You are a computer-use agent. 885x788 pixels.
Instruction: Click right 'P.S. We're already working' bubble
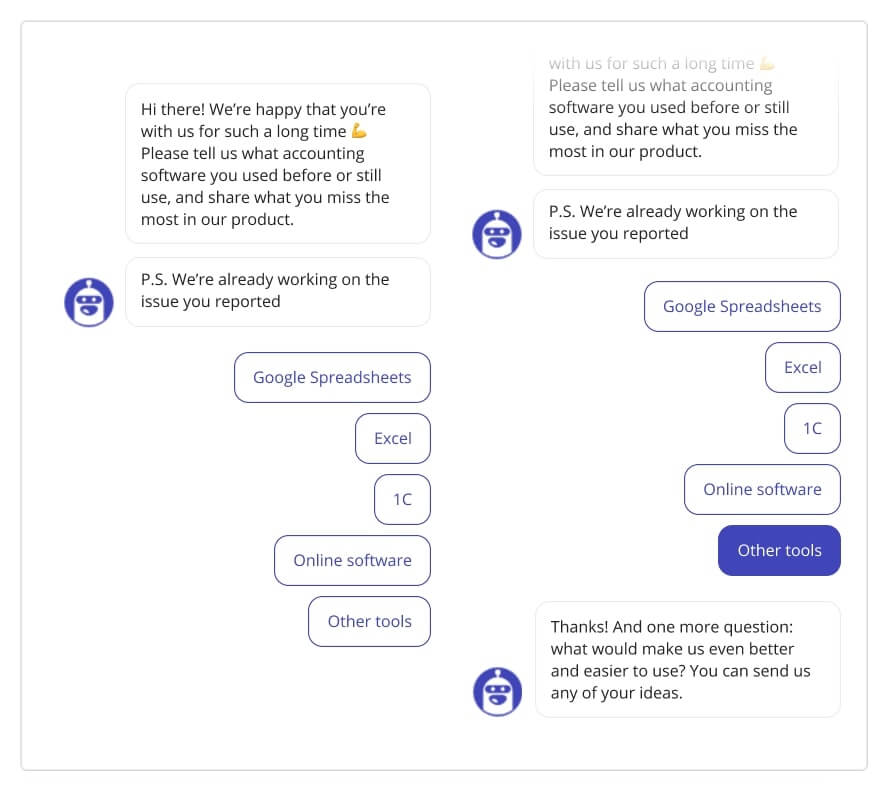686,224
